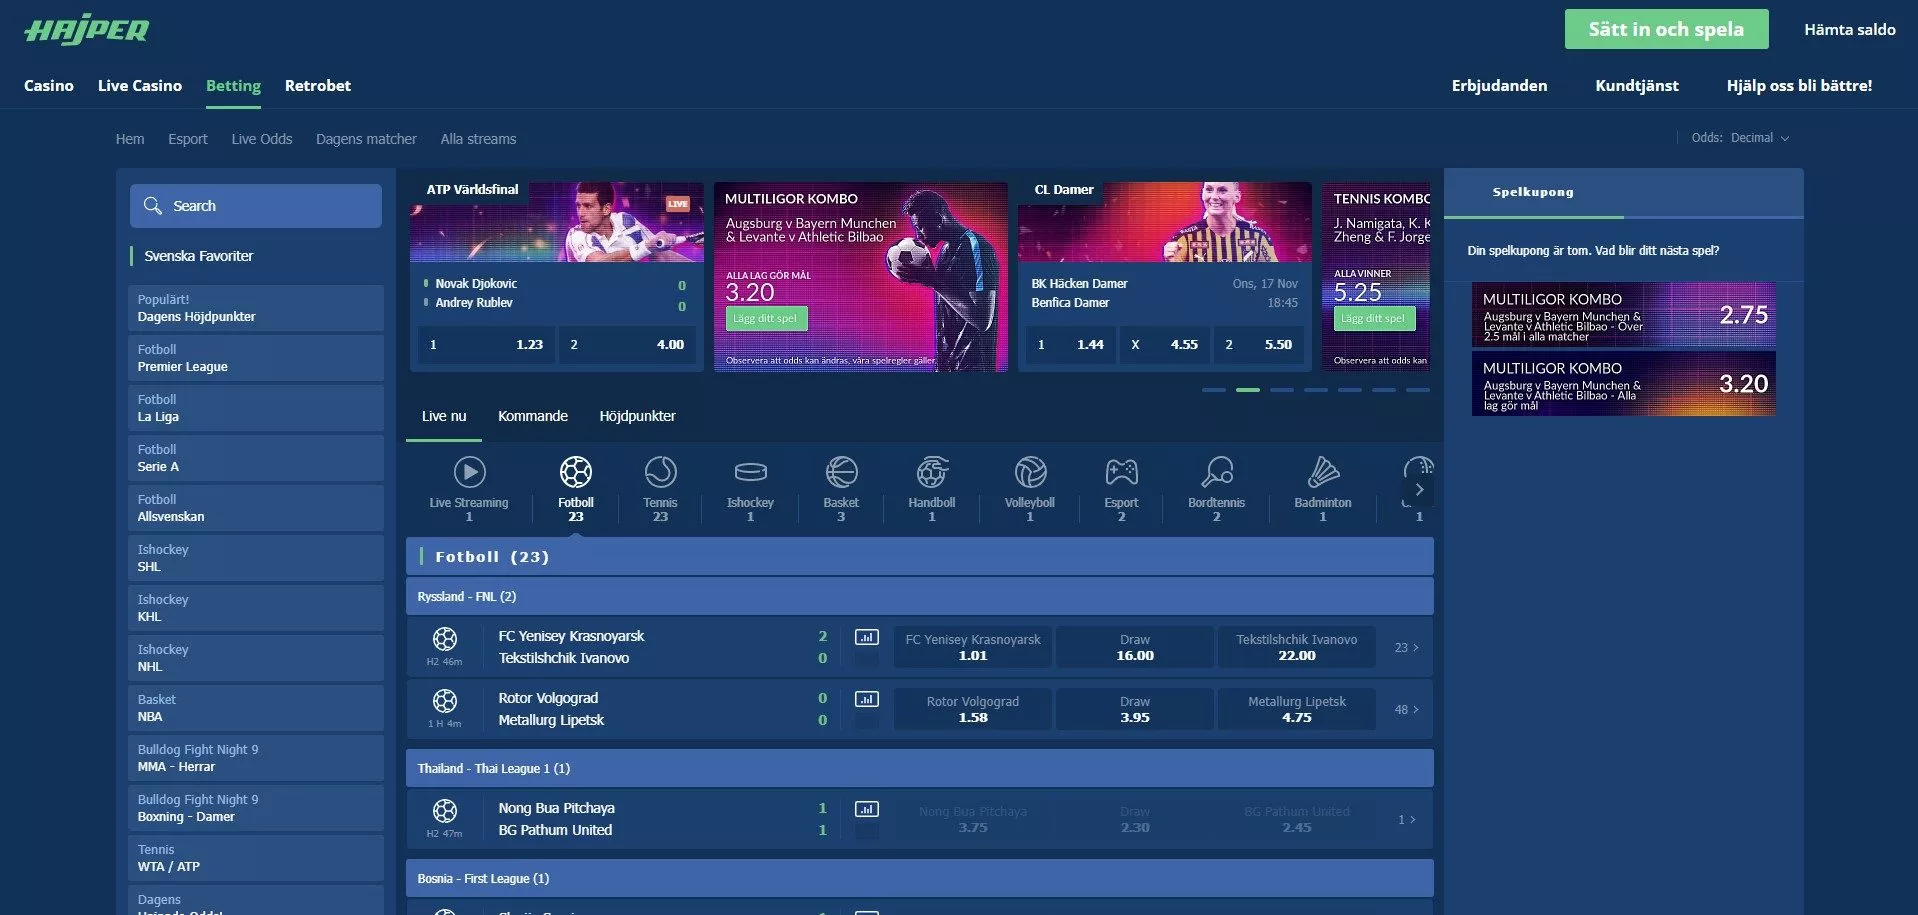Screen dimensions: 1918x915
Task: Collapse the Bosnia - First League section
Action: point(919,878)
